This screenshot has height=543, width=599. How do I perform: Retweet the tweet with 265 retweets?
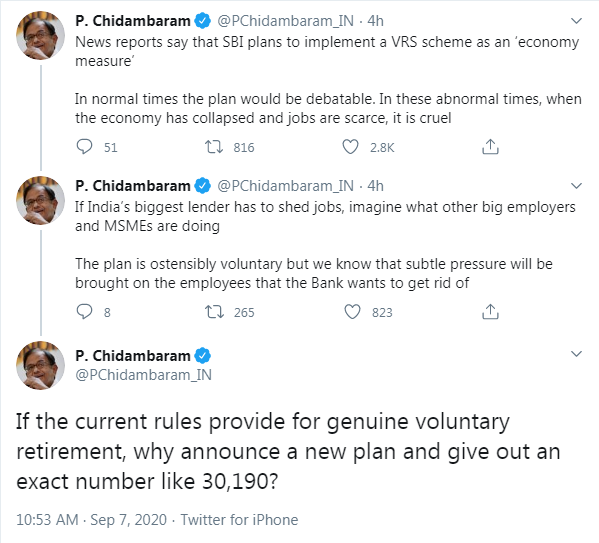pos(214,312)
